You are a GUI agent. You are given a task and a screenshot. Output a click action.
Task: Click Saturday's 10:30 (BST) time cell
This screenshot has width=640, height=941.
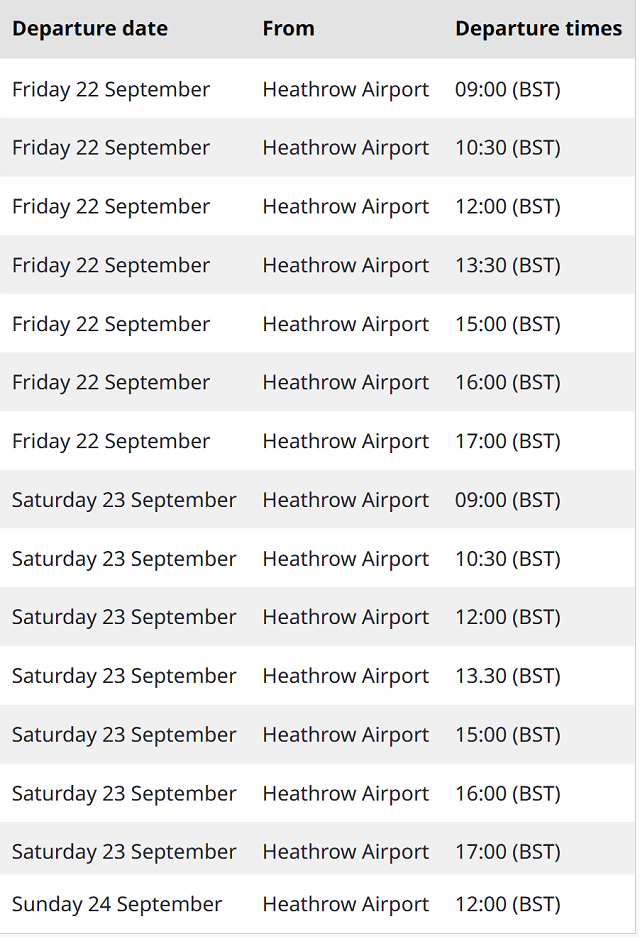(507, 559)
